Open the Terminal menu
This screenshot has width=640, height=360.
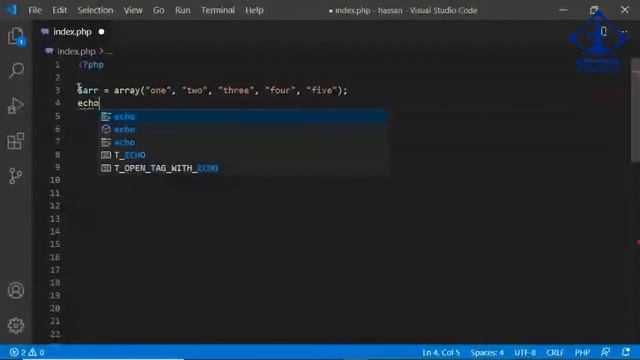(218, 10)
